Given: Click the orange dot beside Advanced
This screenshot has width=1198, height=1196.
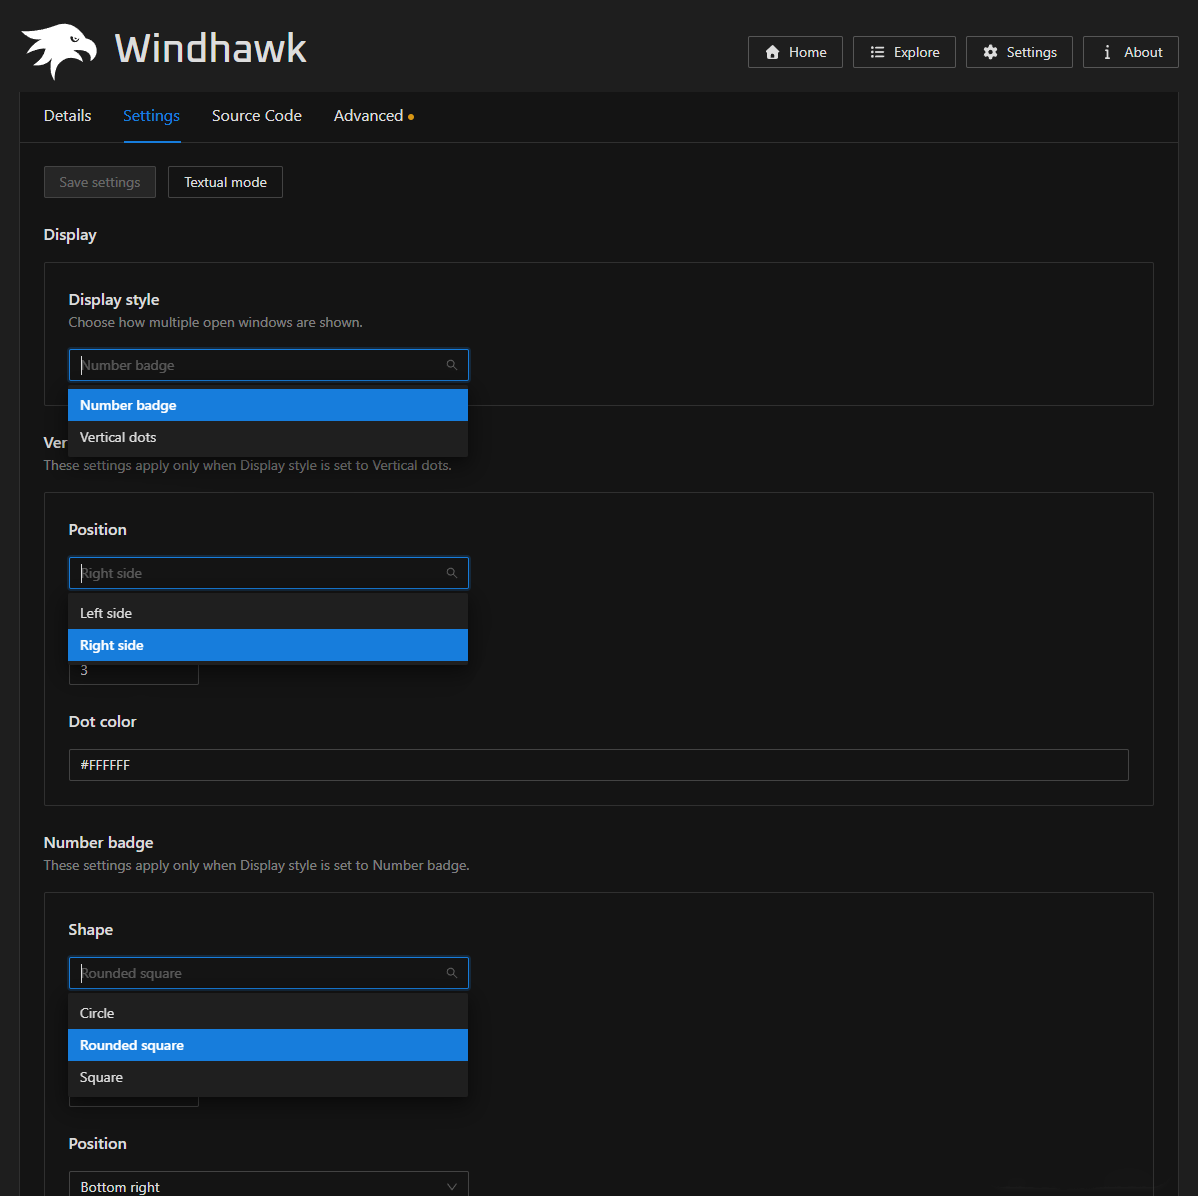Looking at the screenshot, I should 411,117.
